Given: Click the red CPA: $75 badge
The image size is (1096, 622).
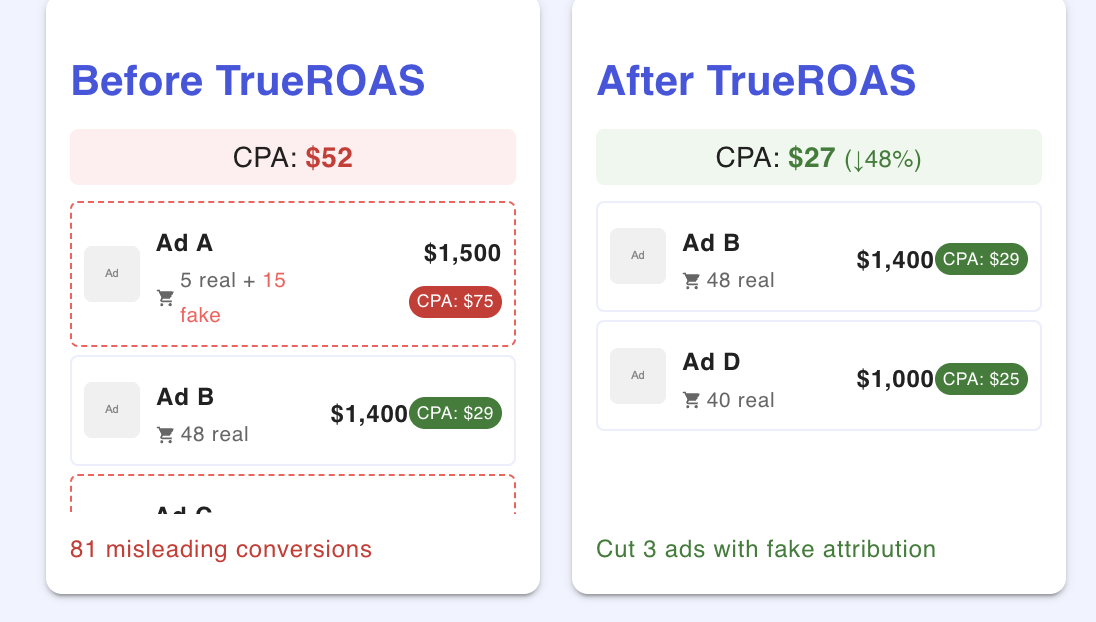Looking at the screenshot, I should pyautogui.click(x=455, y=302).
